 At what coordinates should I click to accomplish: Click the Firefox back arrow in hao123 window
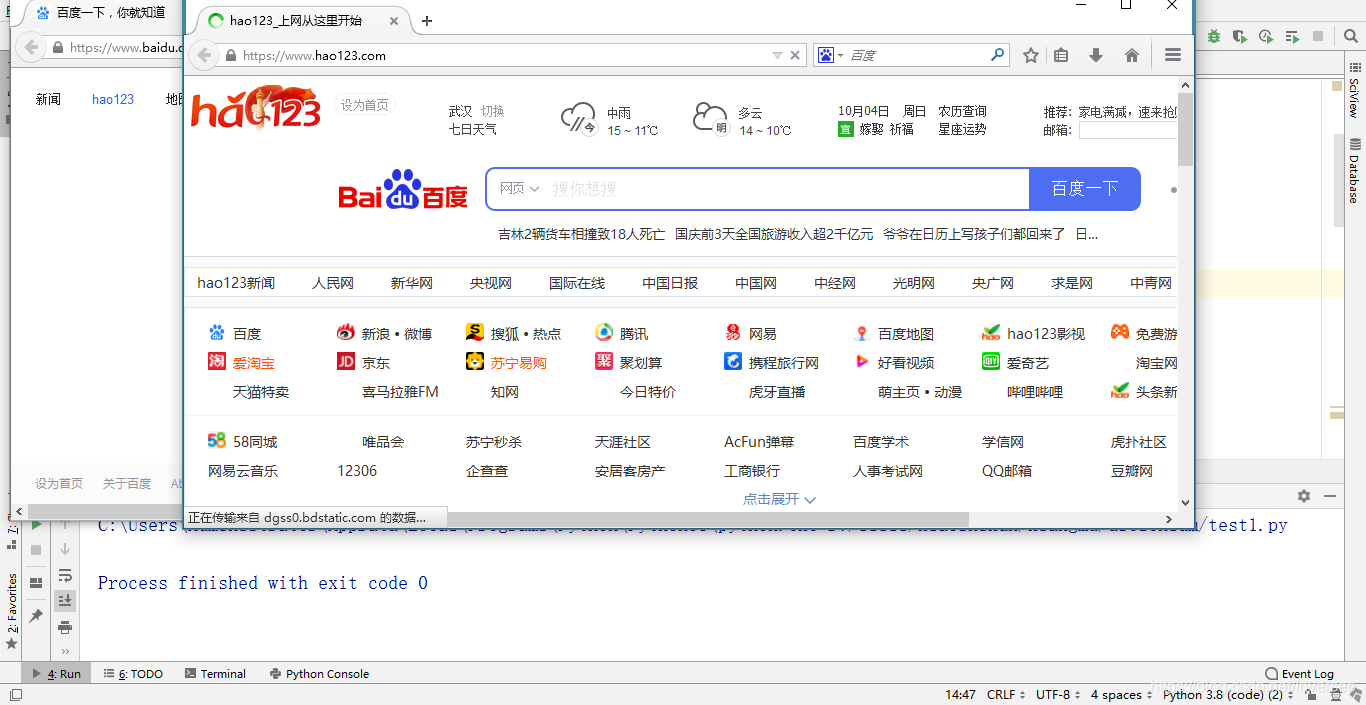(203, 55)
